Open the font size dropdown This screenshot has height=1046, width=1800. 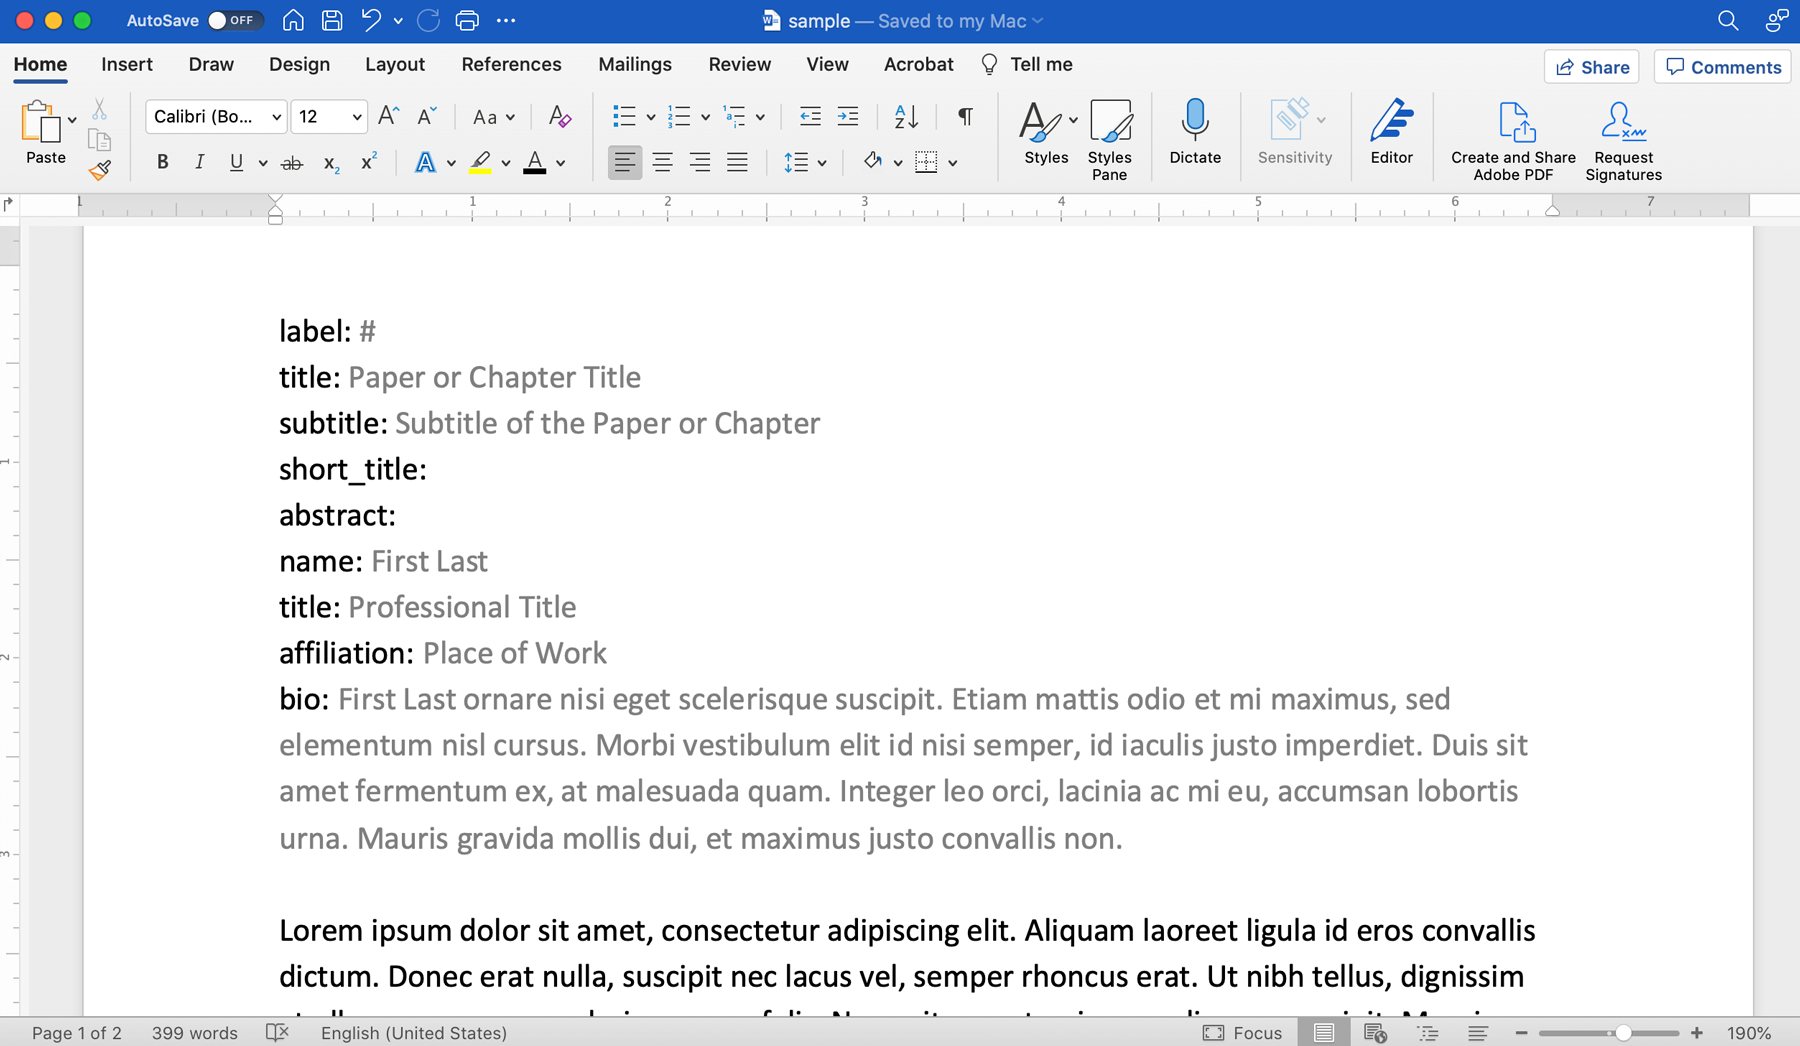356,117
